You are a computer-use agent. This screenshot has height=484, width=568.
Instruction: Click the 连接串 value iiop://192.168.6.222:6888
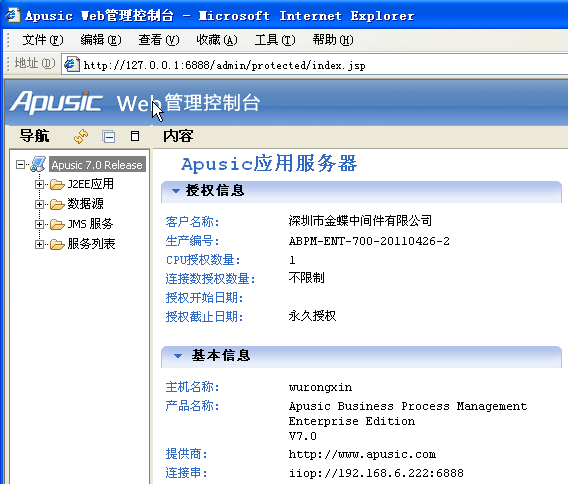376,473
